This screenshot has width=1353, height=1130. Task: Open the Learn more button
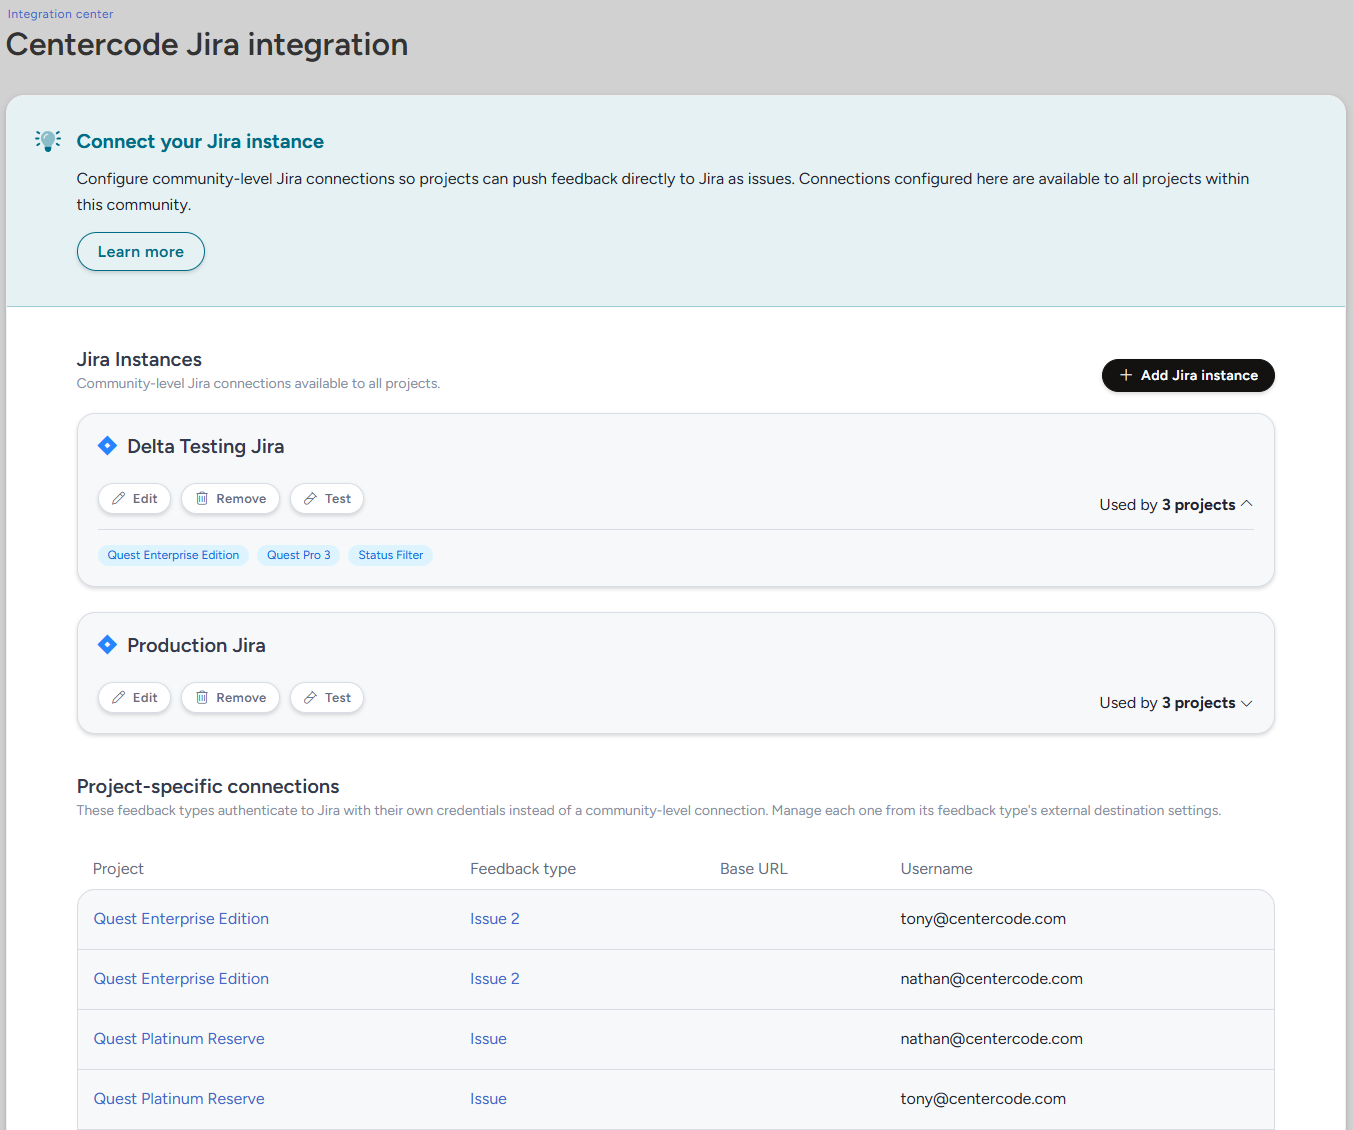click(x=141, y=252)
